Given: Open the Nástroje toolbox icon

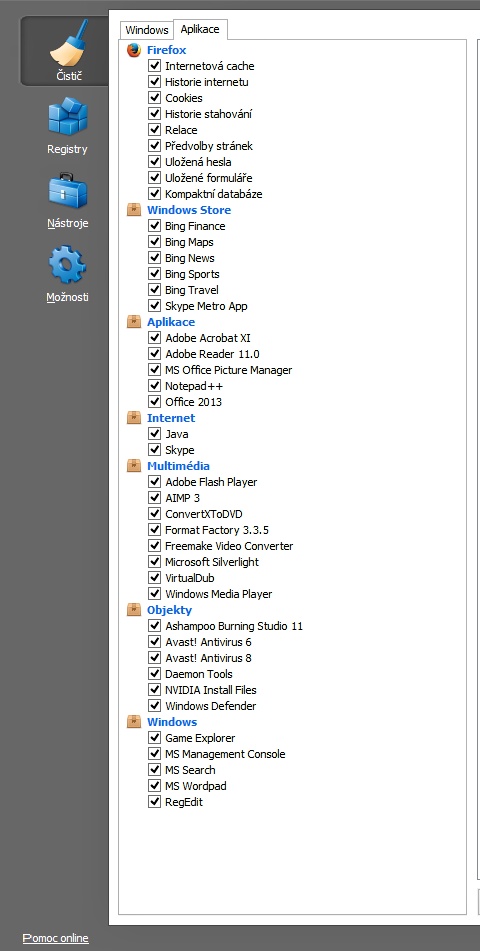Looking at the screenshot, I should tap(67, 190).
